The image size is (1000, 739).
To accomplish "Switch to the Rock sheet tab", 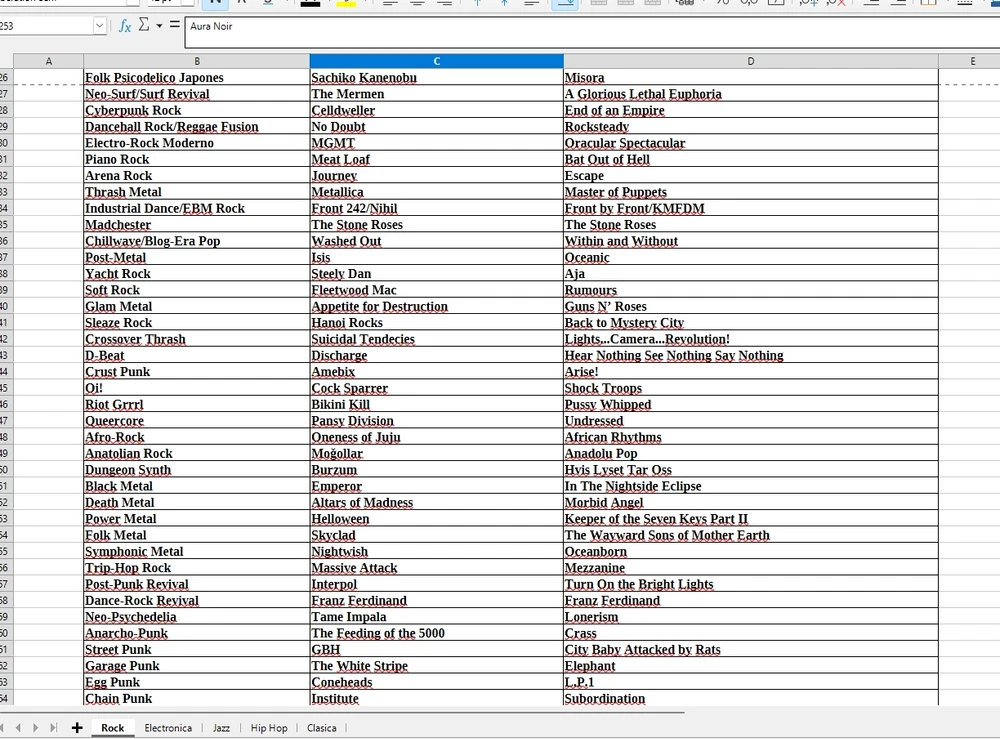I will click(x=113, y=728).
